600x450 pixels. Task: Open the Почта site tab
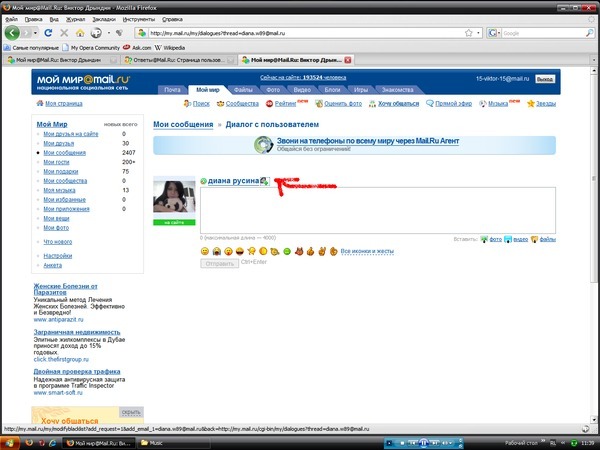[x=172, y=90]
